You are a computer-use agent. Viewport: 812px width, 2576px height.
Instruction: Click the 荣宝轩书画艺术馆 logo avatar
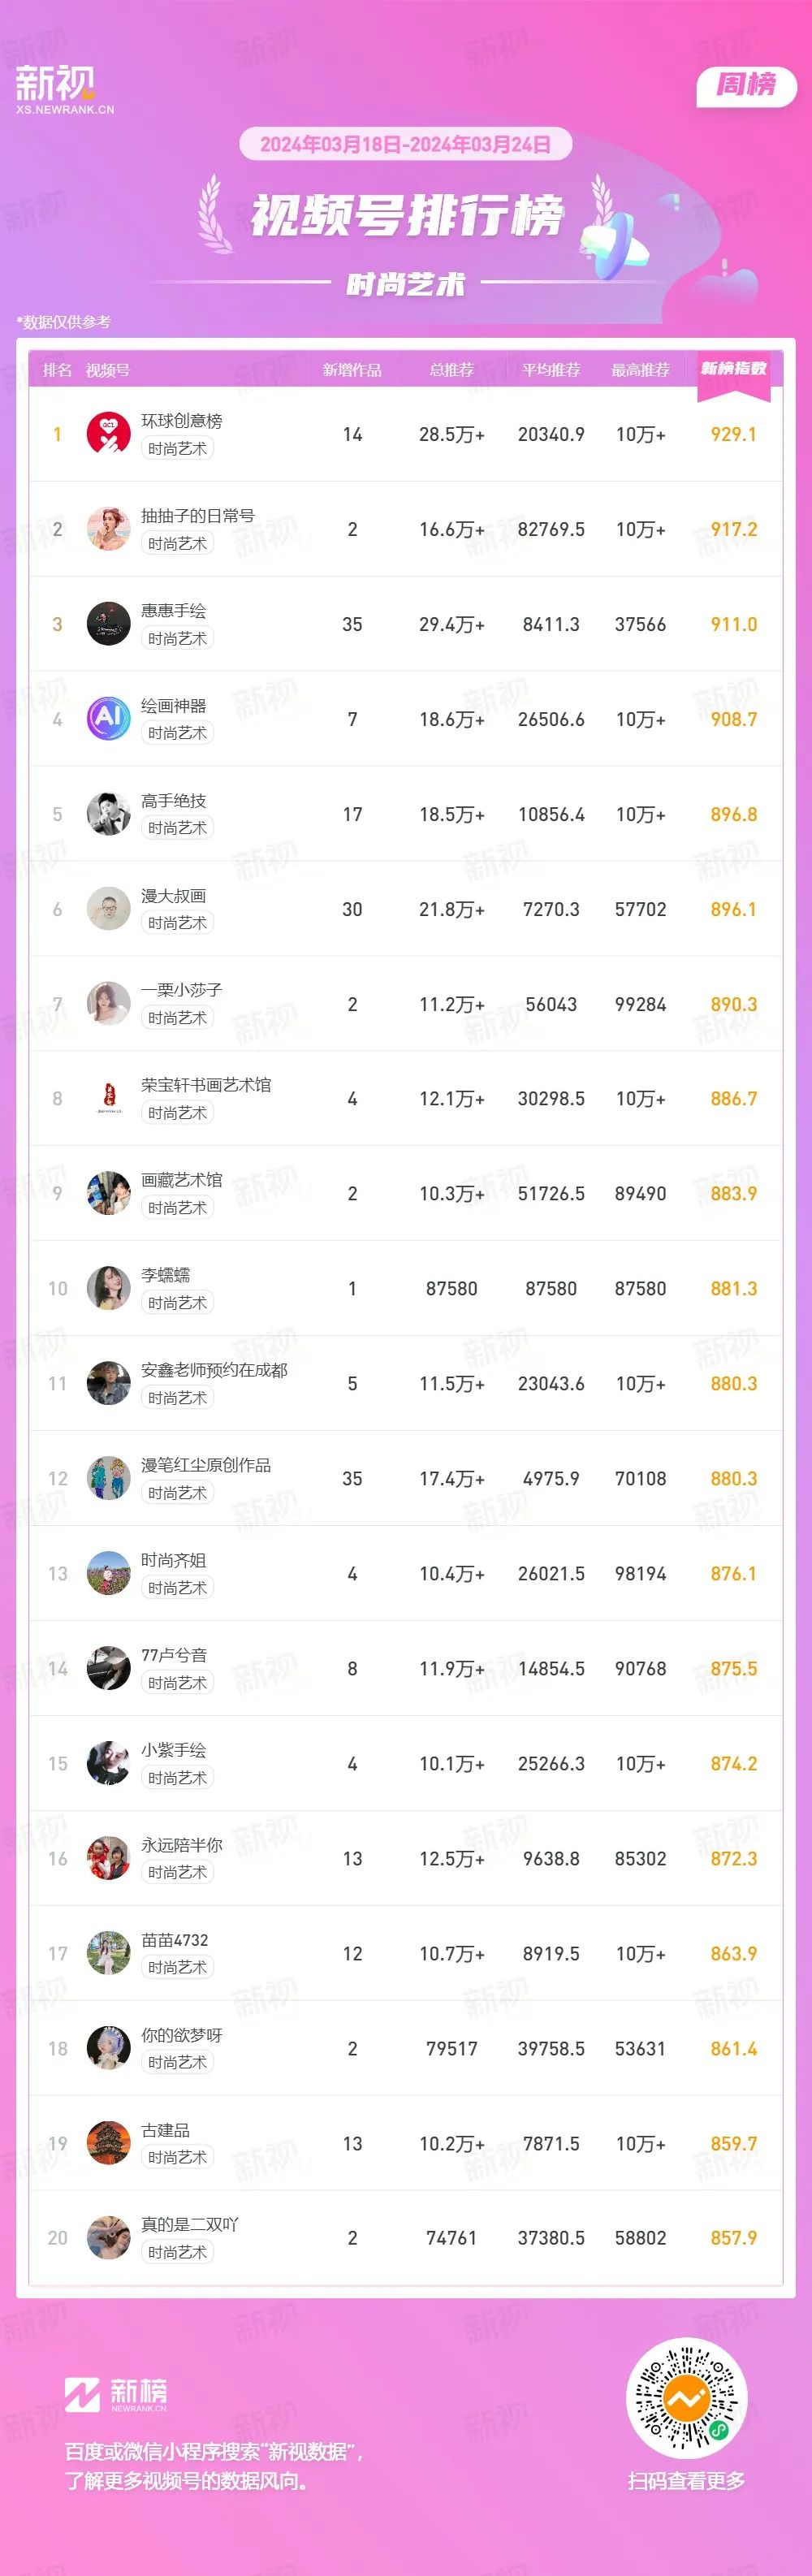109,1098
